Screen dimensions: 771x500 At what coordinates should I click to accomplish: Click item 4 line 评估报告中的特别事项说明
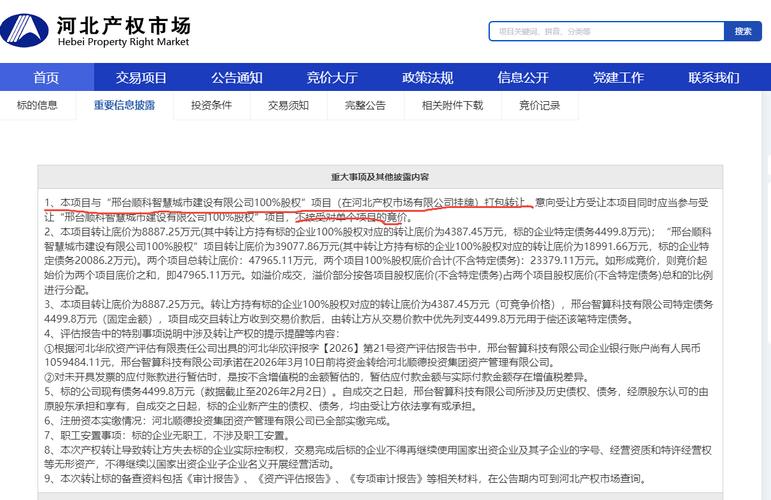coord(192,334)
